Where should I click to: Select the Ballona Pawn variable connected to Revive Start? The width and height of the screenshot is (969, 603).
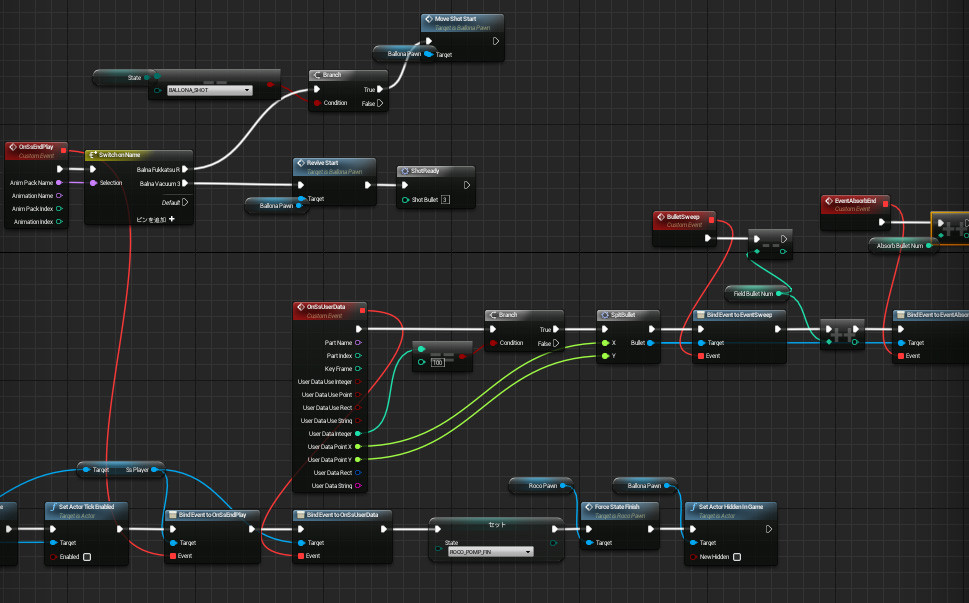pos(276,205)
